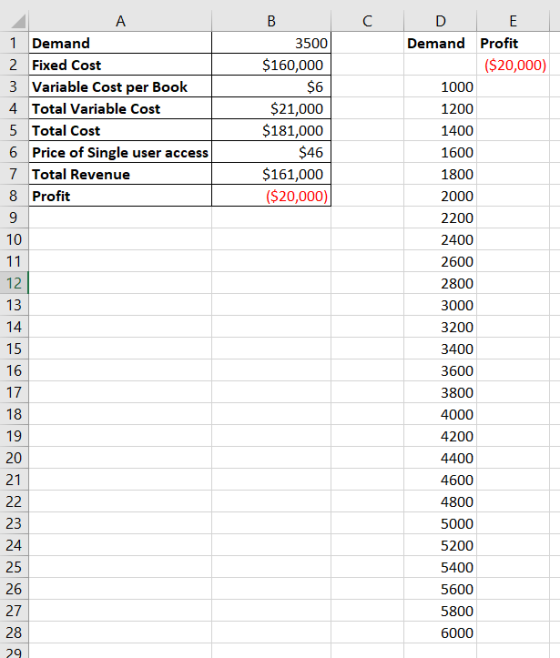
Task: Select the $46 price value
Action: point(271,152)
